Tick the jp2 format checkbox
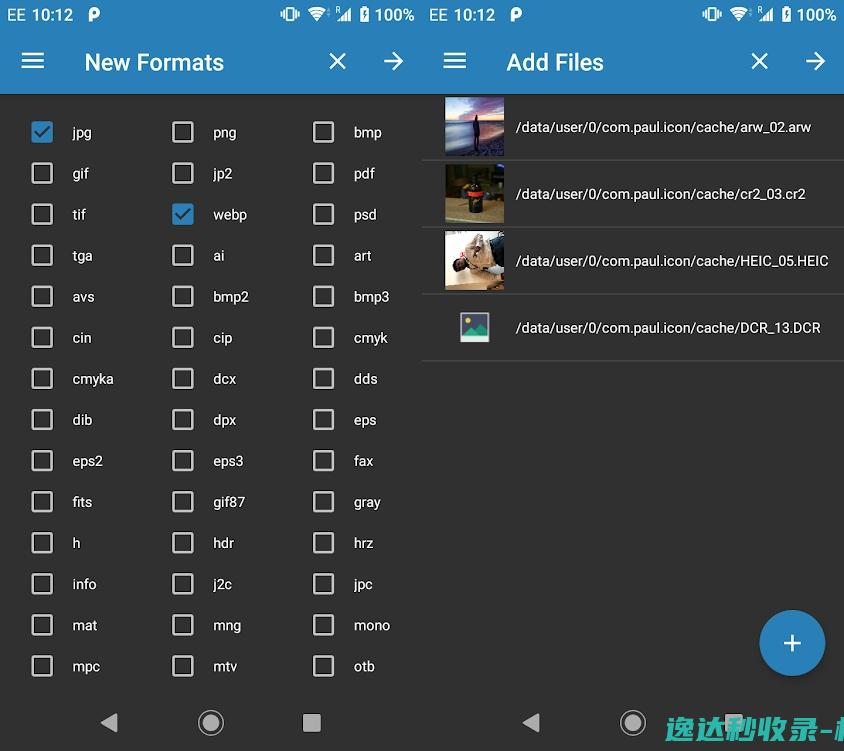The height and width of the screenshot is (751, 844). (x=182, y=173)
